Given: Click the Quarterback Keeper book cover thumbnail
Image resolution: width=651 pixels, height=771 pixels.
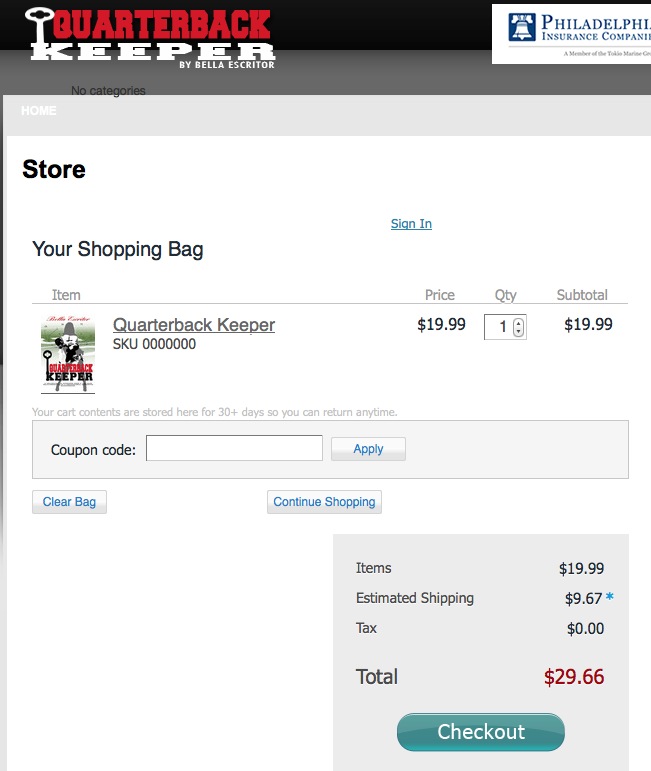Looking at the screenshot, I should (x=68, y=354).
